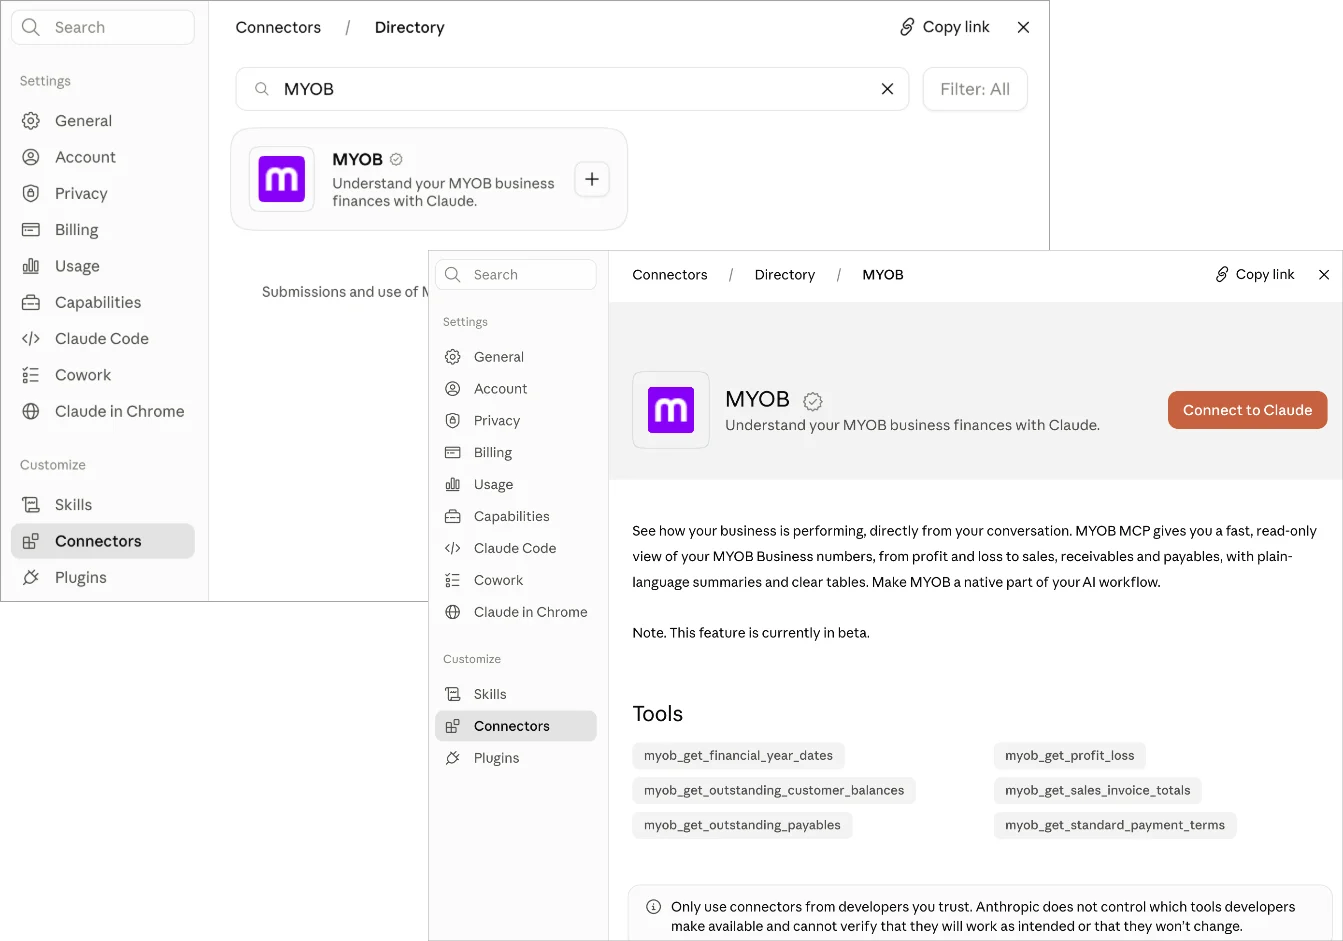Image resolution: width=1343 pixels, height=941 pixels.
Task: Click the MYOB logo in the Directory card
Action: 282,179
